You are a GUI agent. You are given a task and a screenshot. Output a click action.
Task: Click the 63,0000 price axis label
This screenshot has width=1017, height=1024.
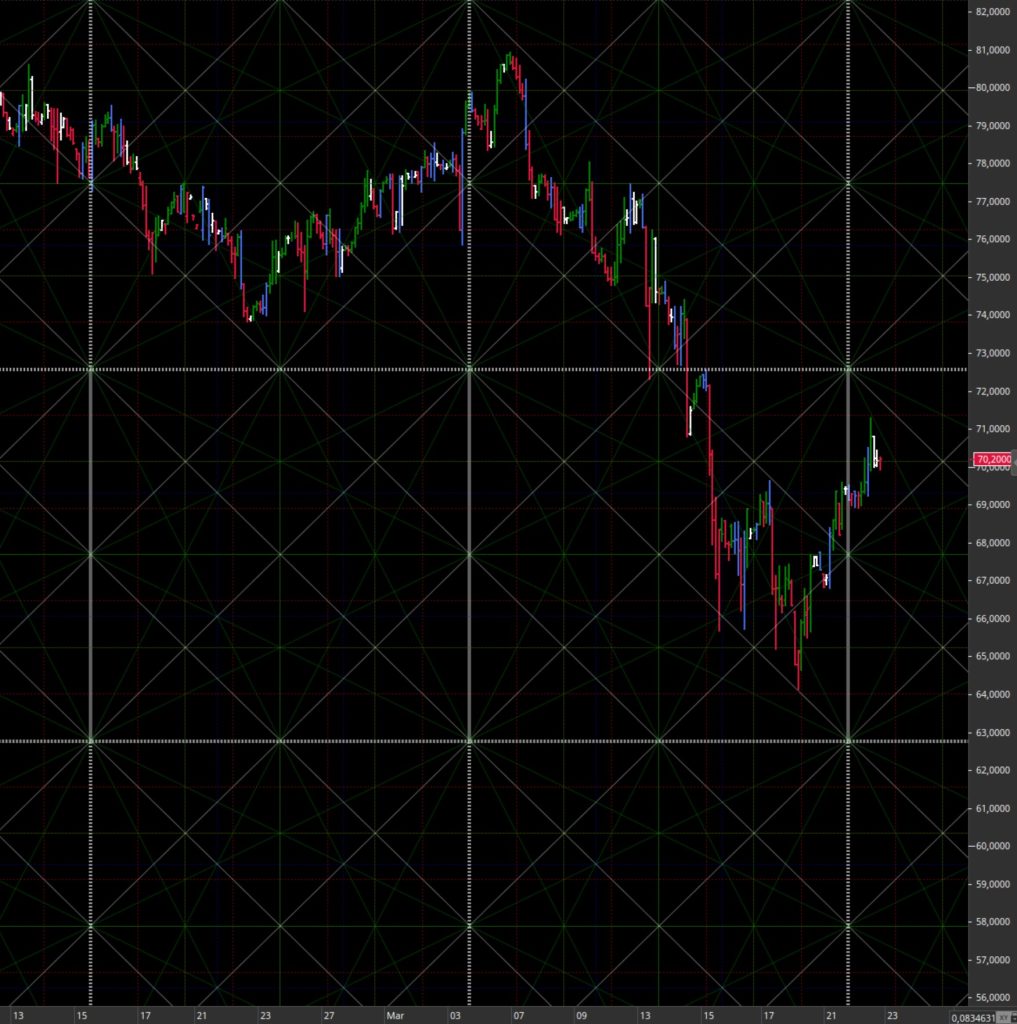[993, 733]
